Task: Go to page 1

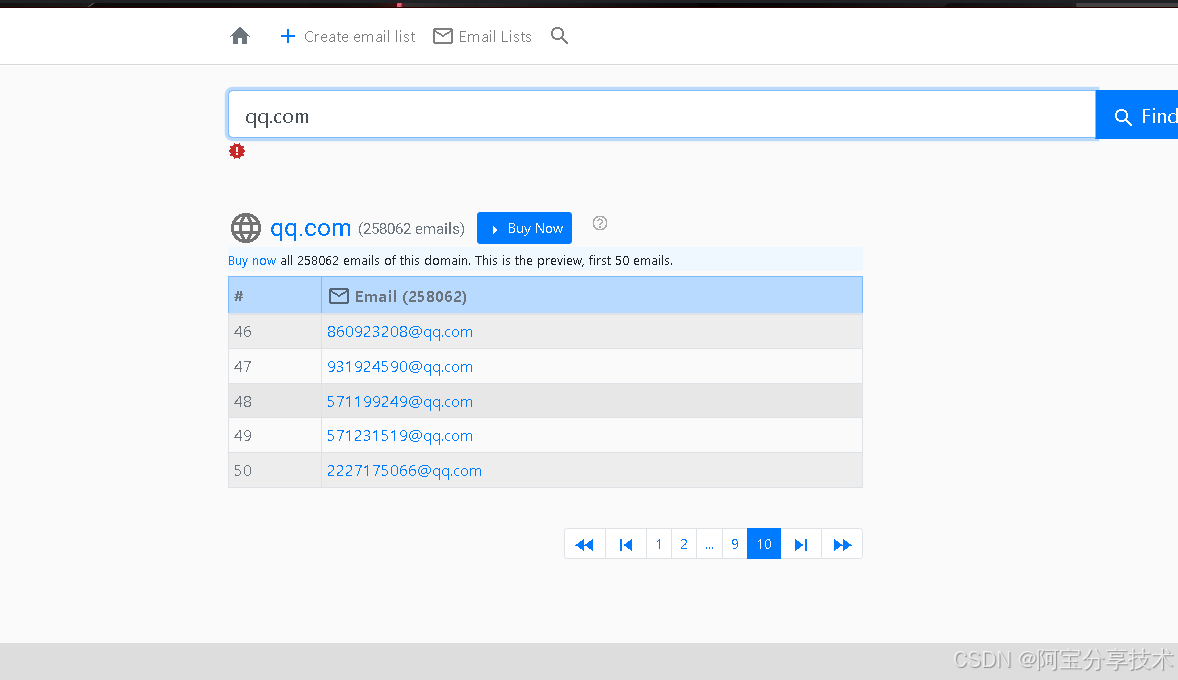Action: point(659,544)
